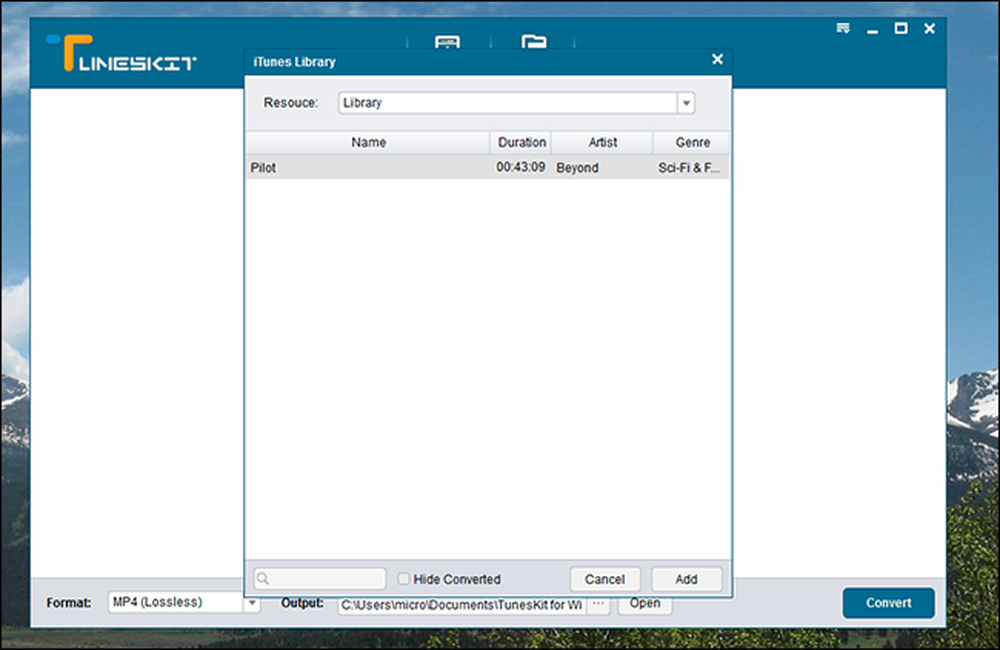Sort by Name column header
The image size is (1000, 650).
click(368, 142)
